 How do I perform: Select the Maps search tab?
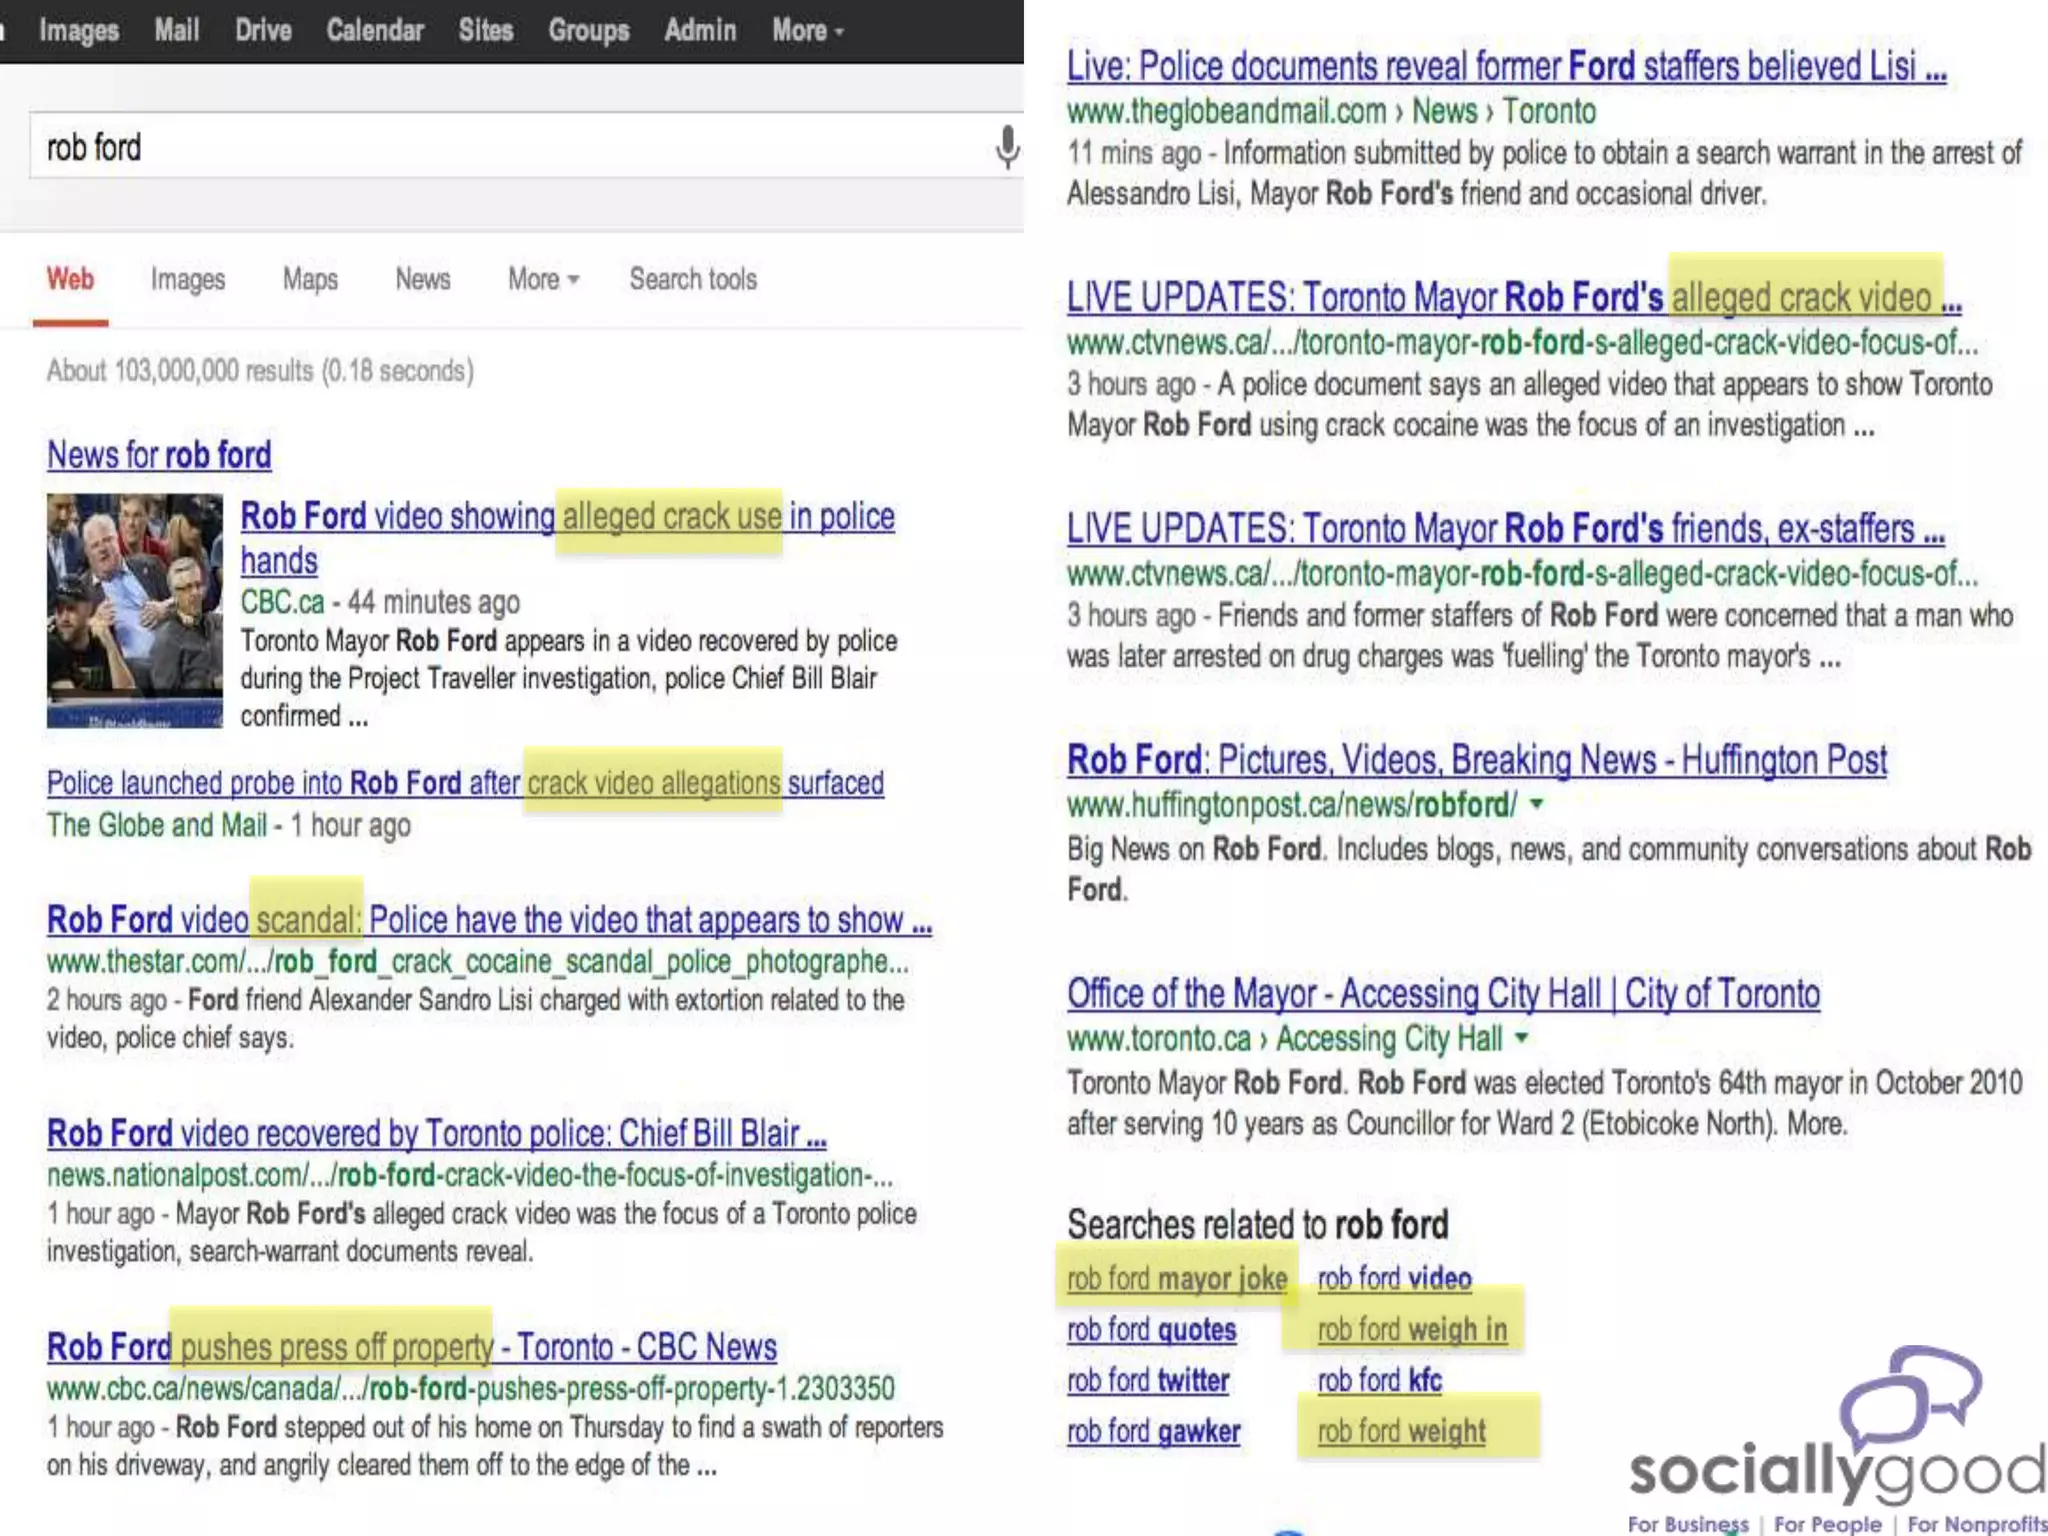(x=310, y=279)
